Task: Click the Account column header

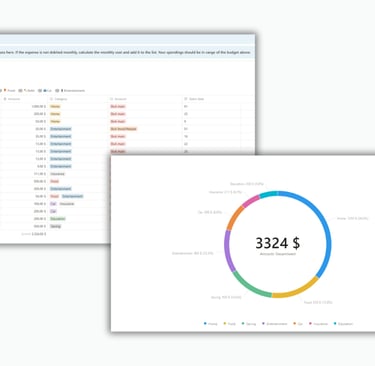Action: pyautogui.click(x=118, y=99)
